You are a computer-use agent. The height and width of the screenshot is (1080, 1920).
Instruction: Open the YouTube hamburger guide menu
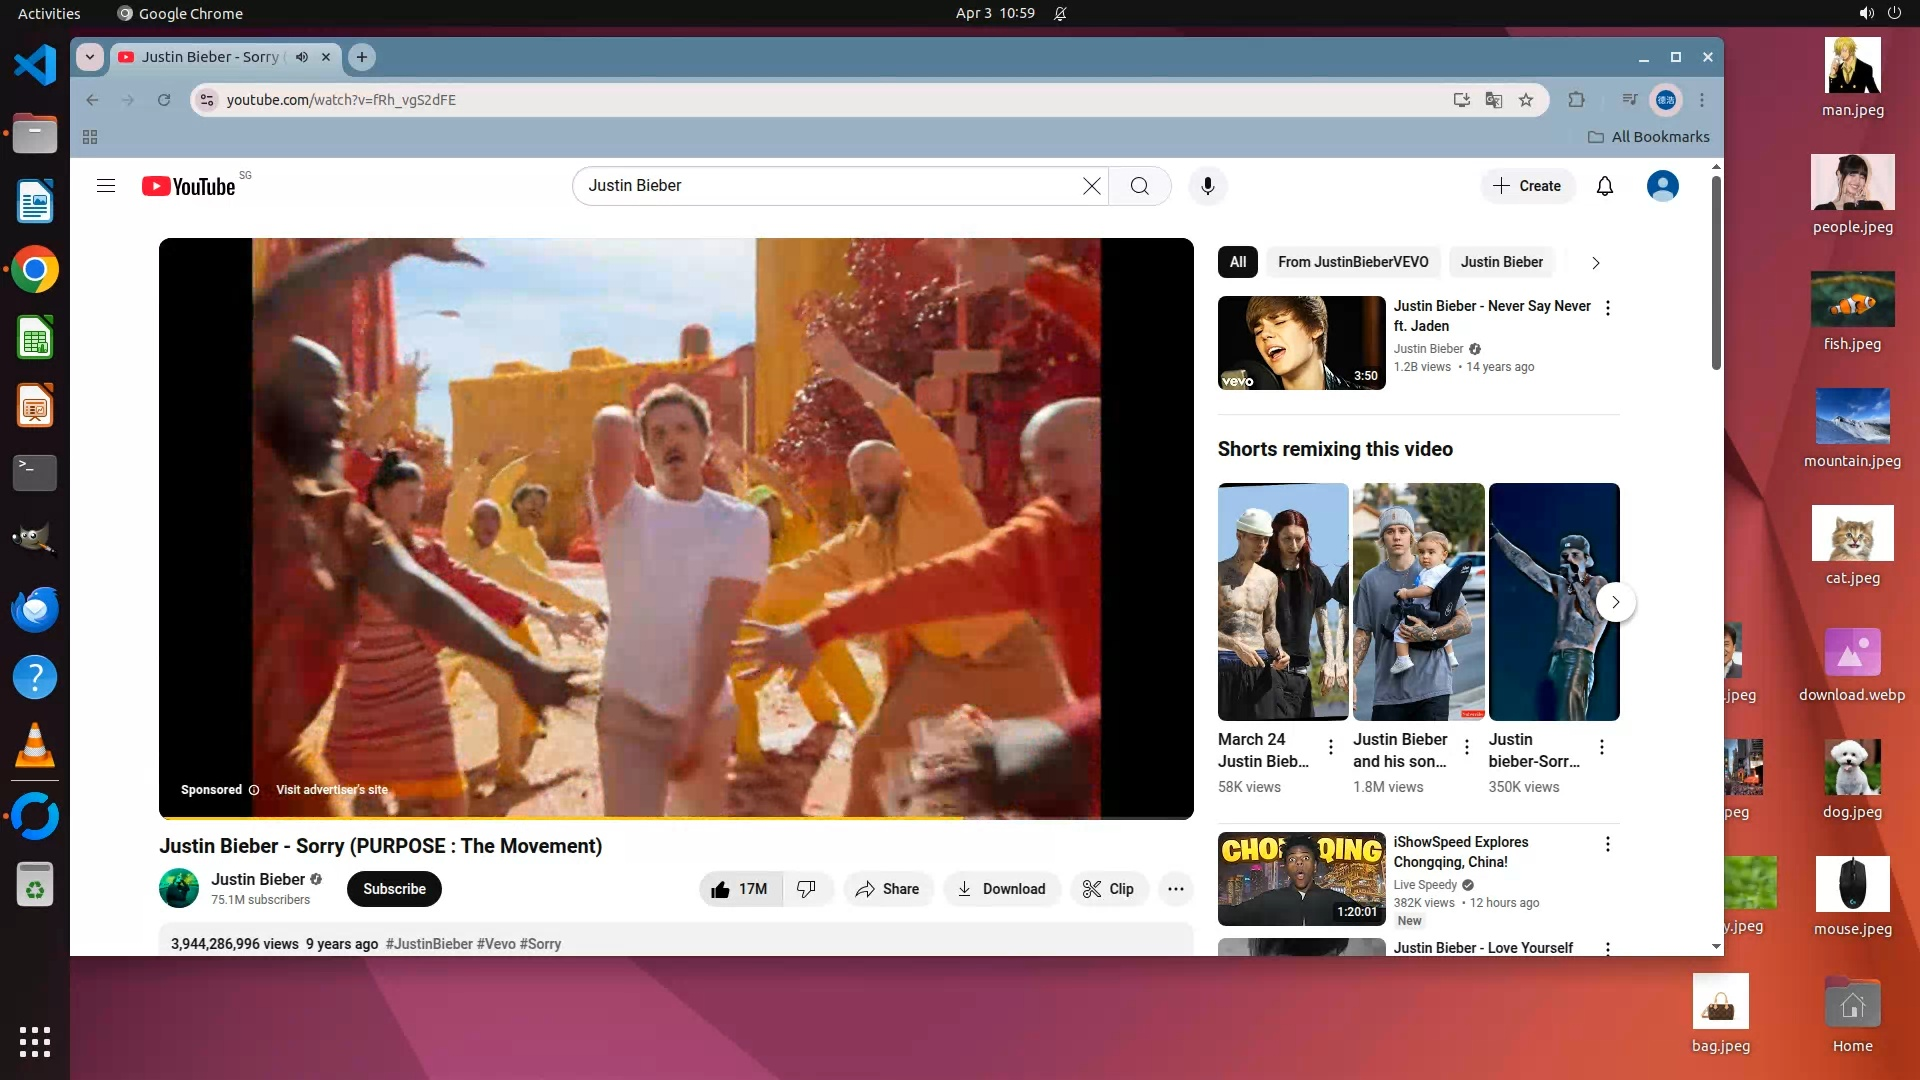pos(106,186)
